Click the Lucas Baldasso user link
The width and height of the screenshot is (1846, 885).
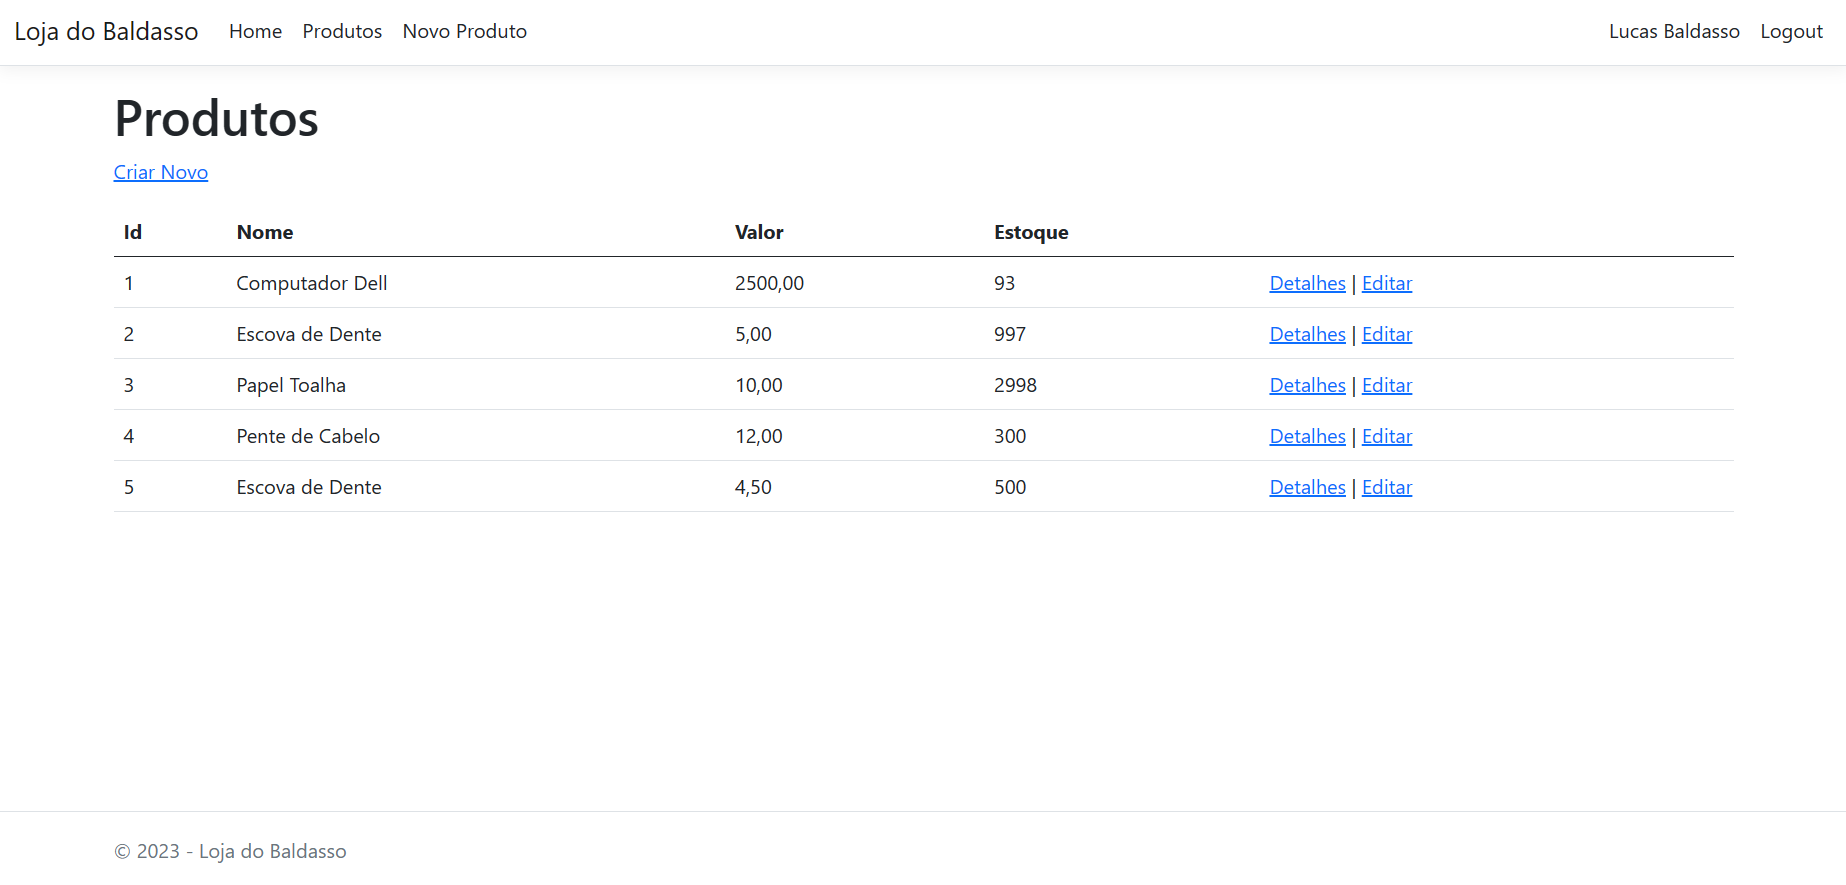pos(1673,32)
